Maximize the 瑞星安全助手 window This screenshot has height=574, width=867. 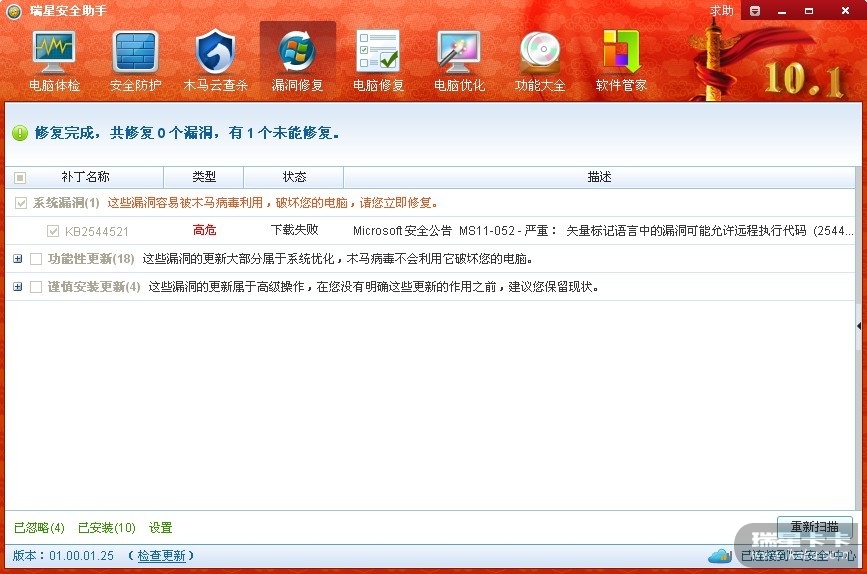(809, 11)
